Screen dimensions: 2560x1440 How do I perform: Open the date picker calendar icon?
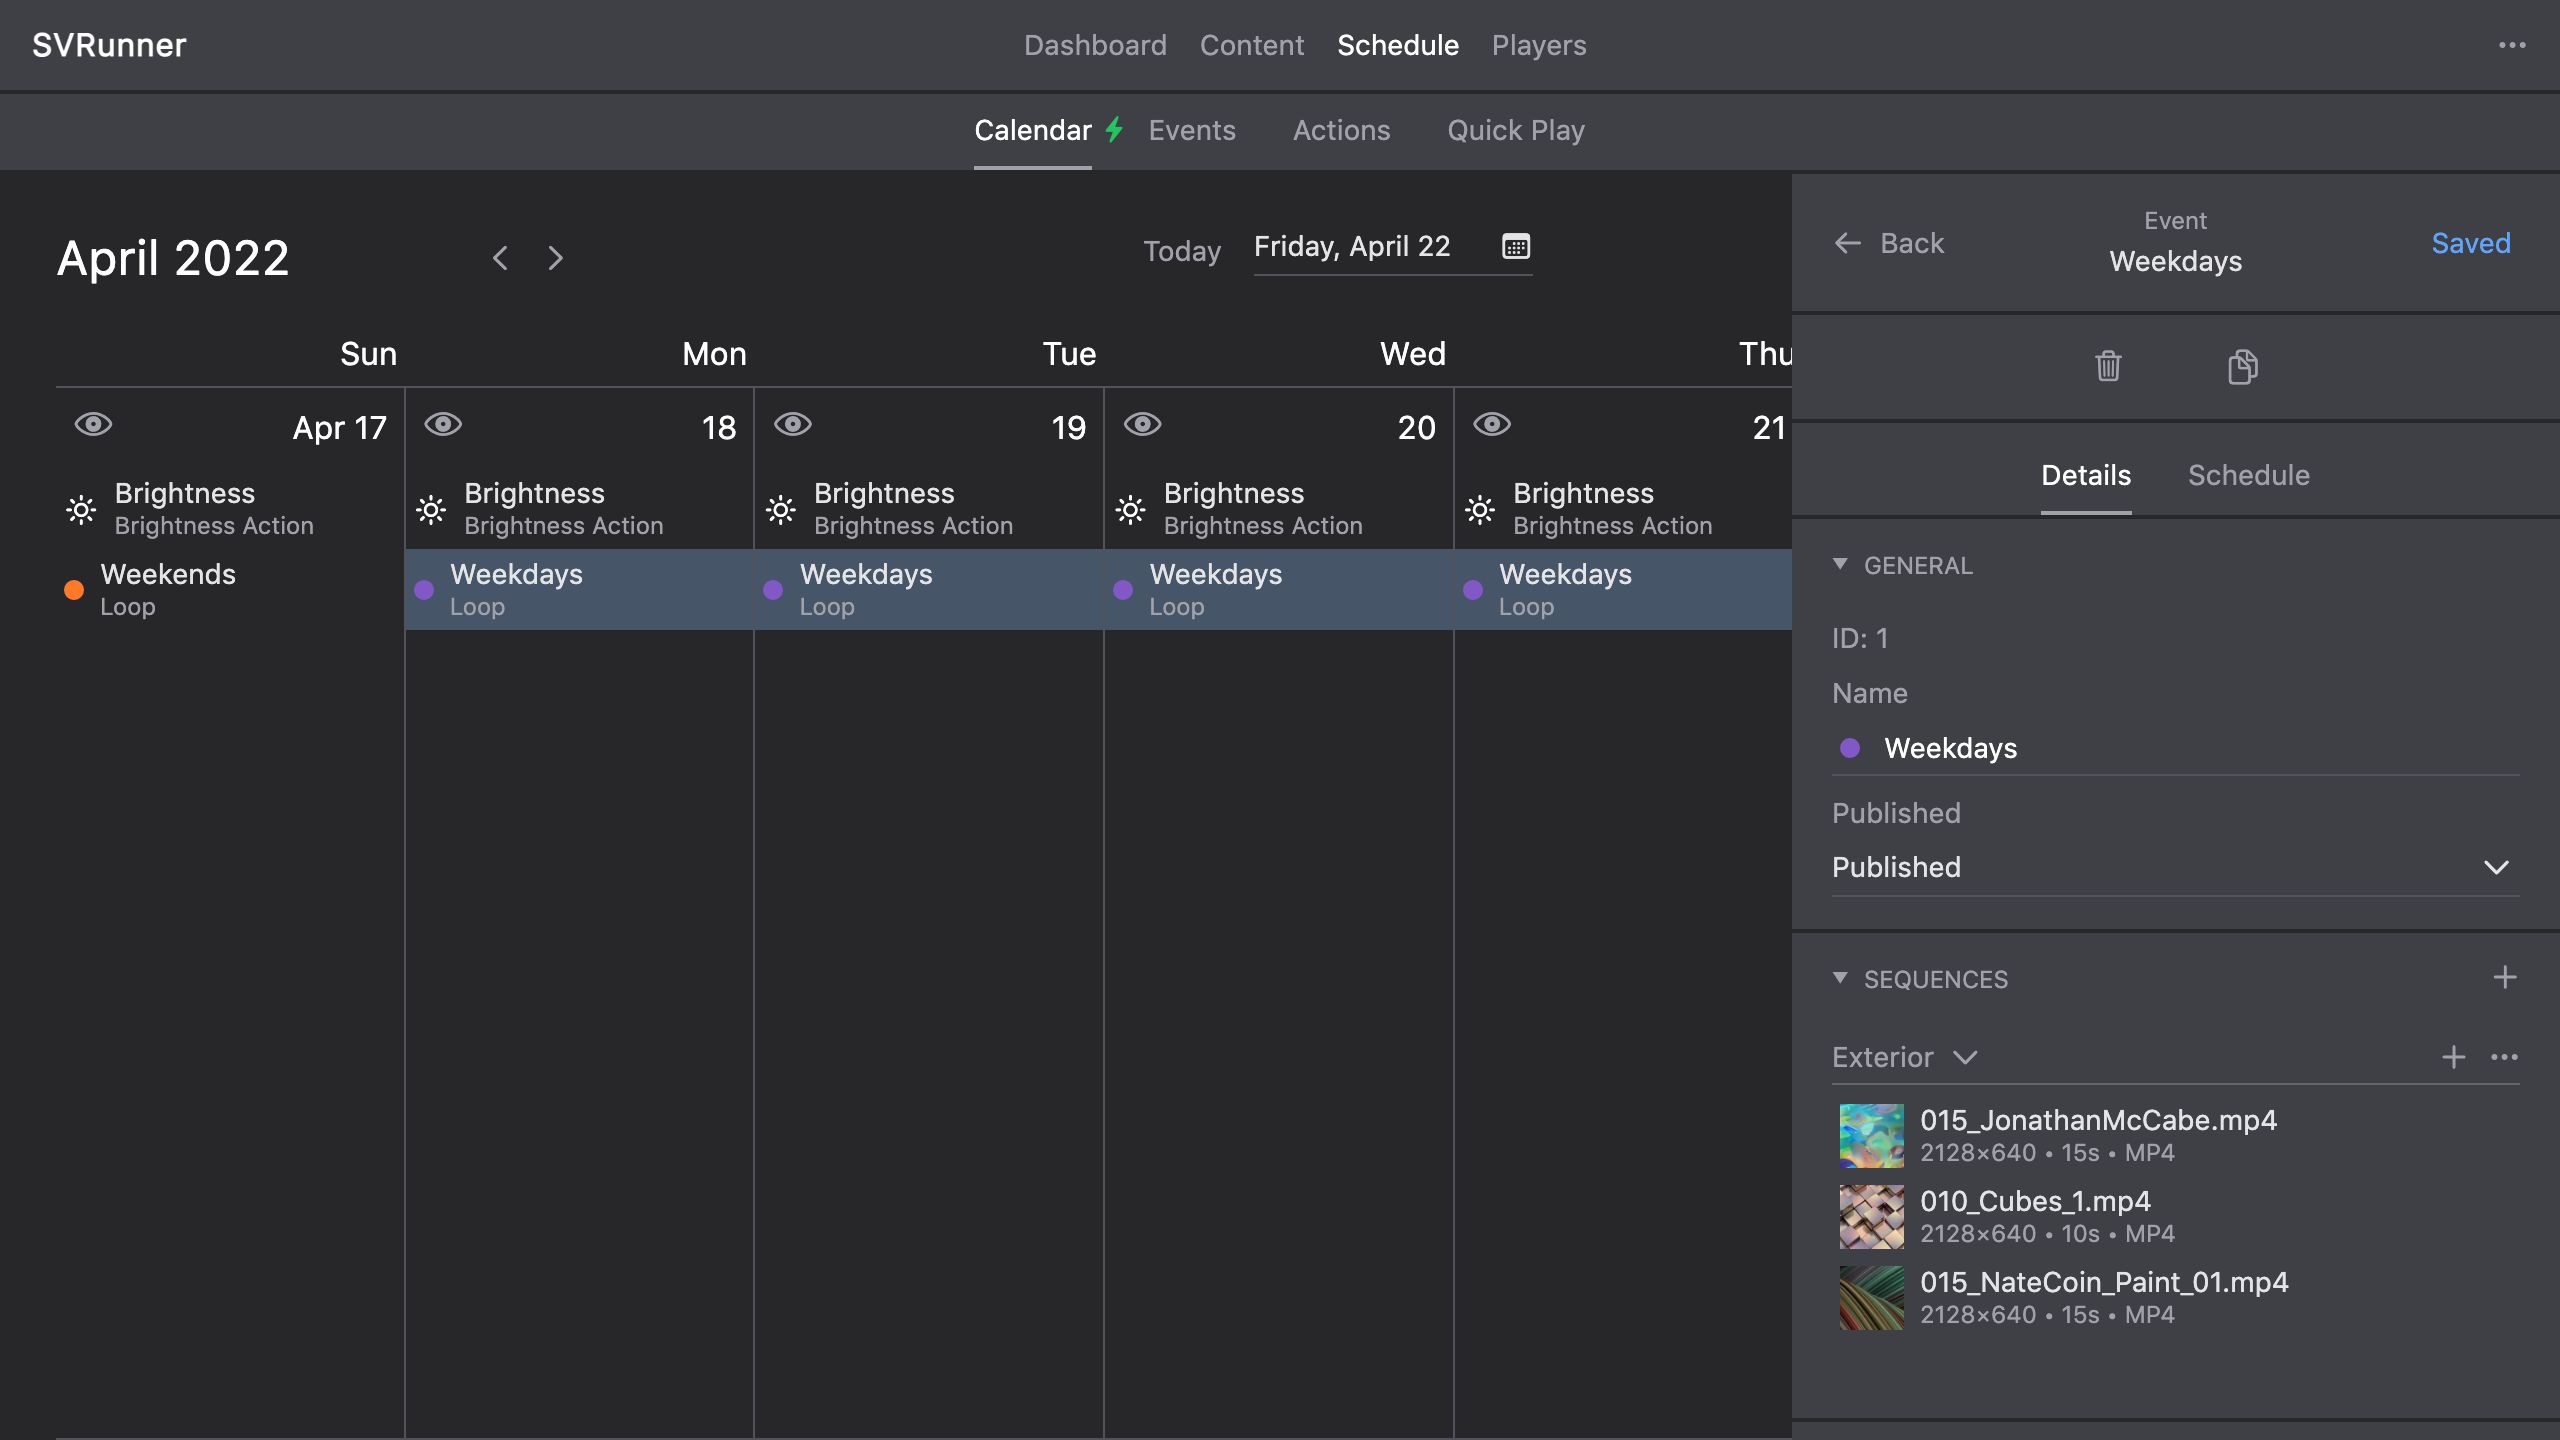(x=1516, y=246)
